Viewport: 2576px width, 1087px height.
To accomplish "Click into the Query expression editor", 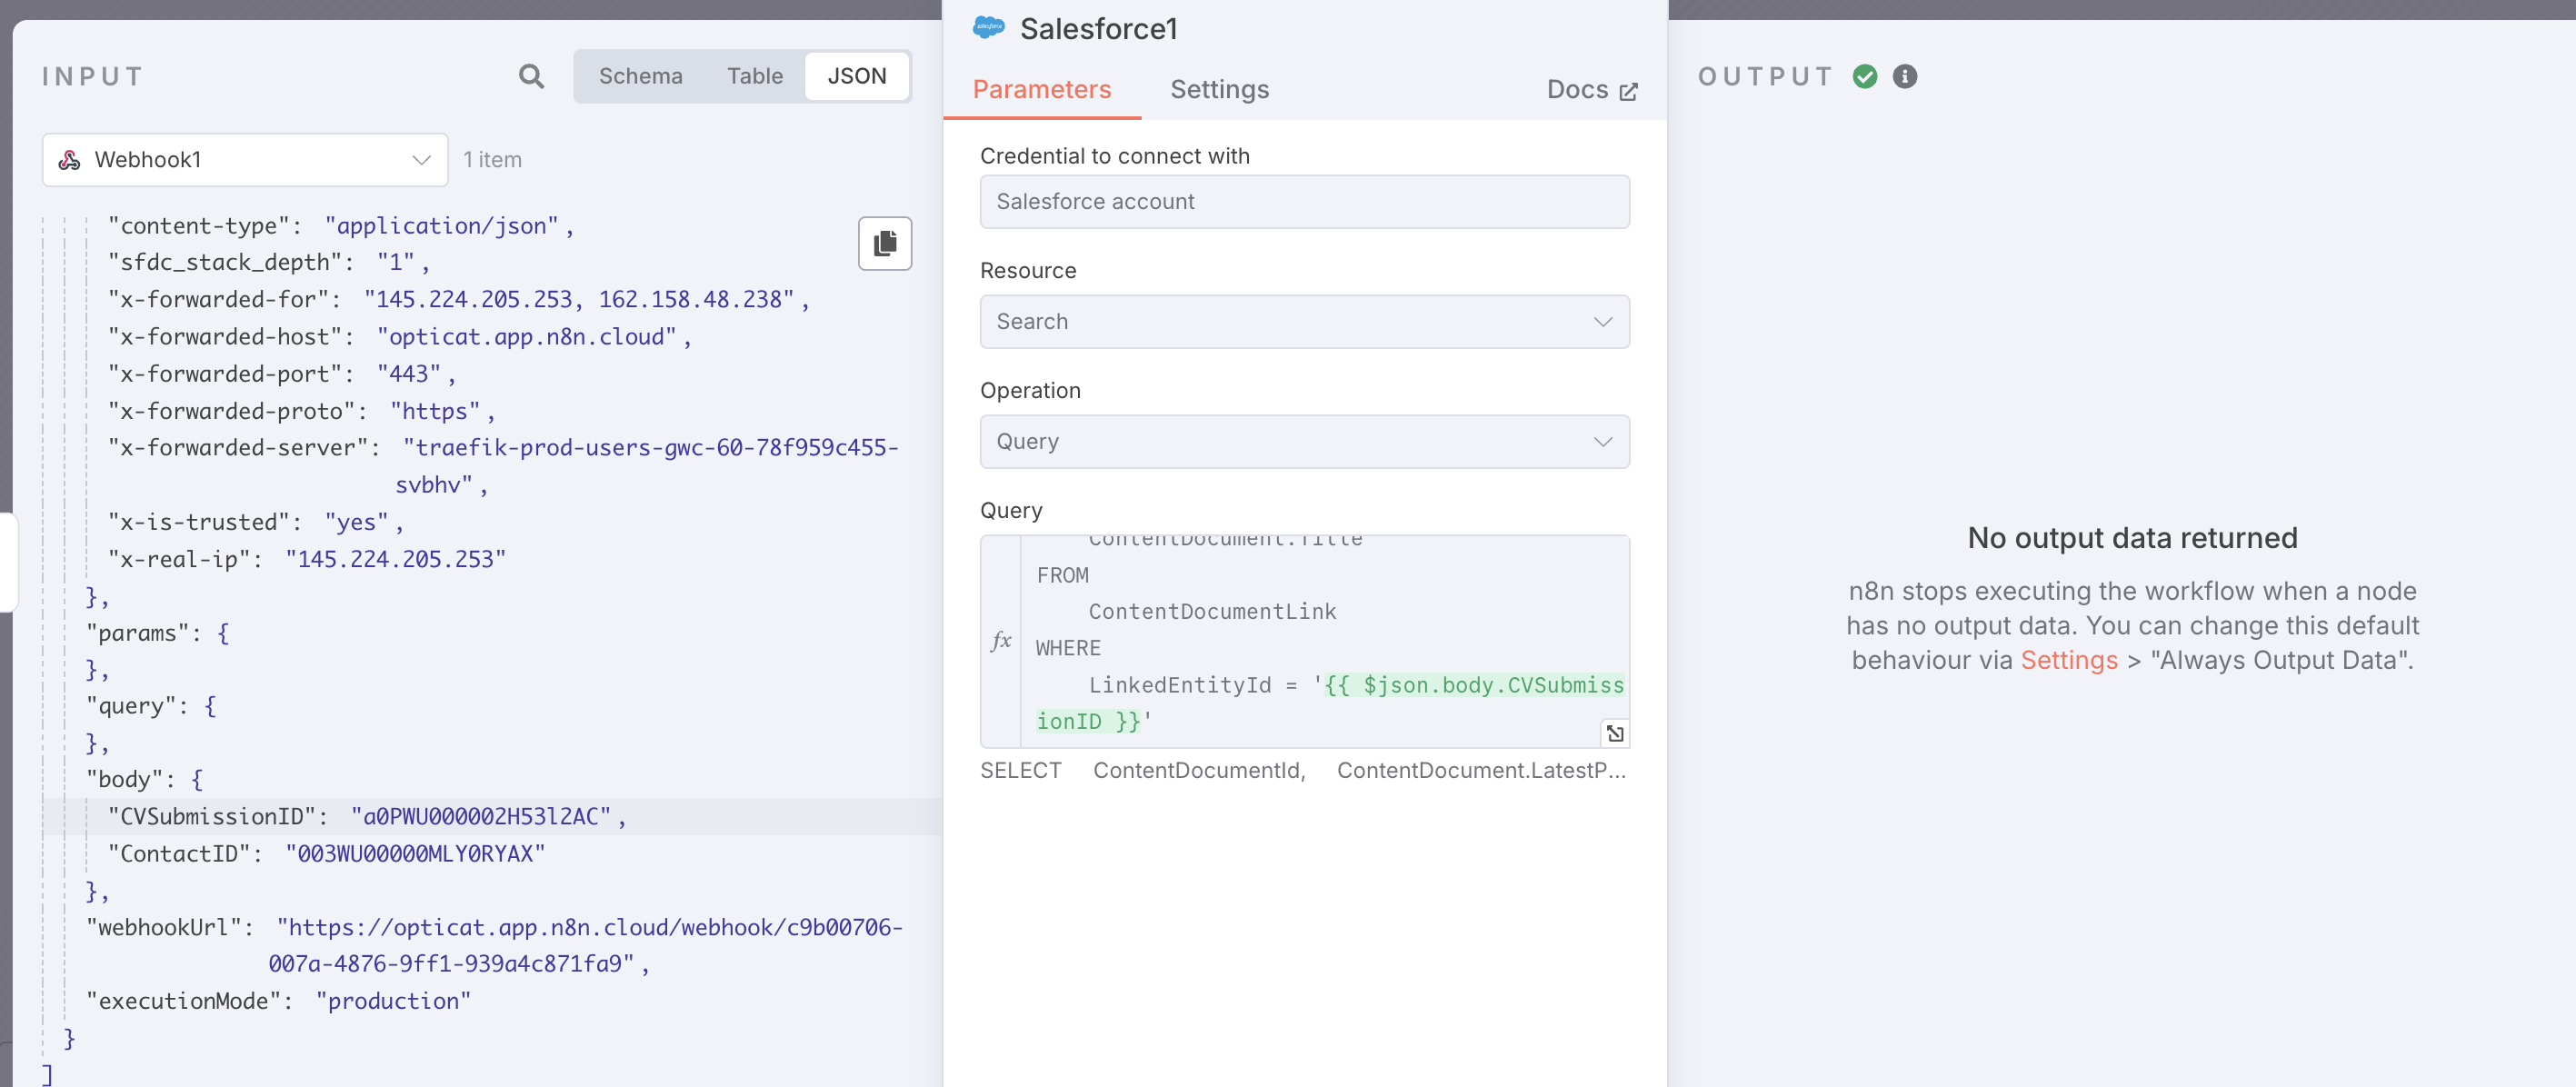I will coord(1324,641).
